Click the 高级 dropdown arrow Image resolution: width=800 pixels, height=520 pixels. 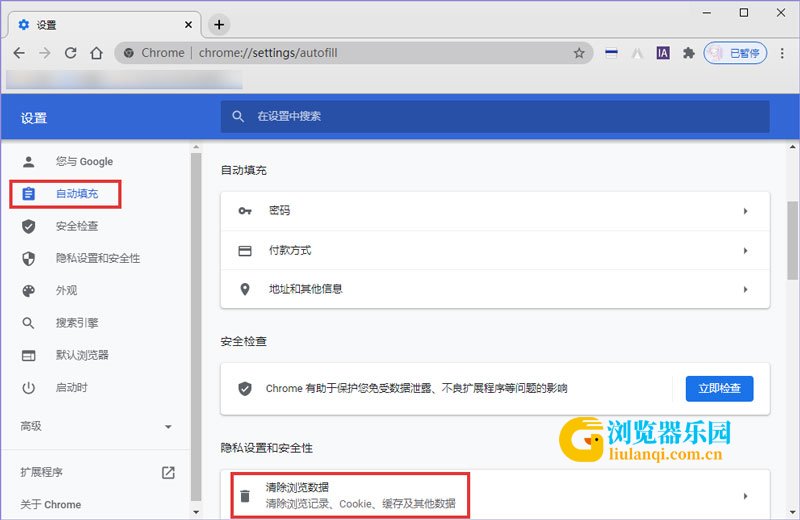pos(168,427)
